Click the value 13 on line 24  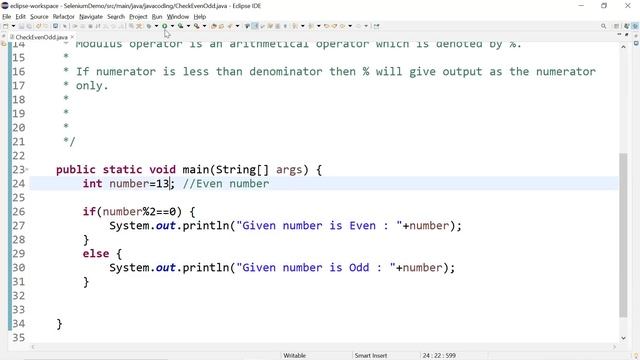pos(162,184)
